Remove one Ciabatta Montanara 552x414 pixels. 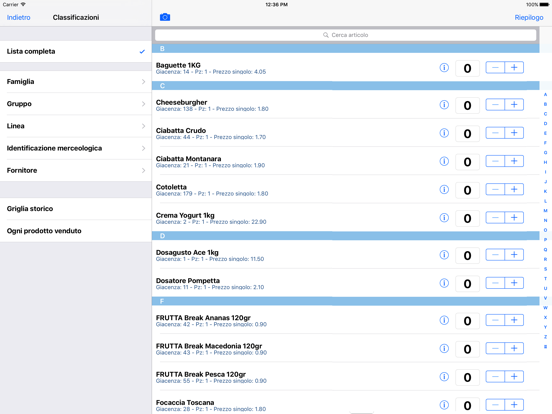tap(495, 161)
